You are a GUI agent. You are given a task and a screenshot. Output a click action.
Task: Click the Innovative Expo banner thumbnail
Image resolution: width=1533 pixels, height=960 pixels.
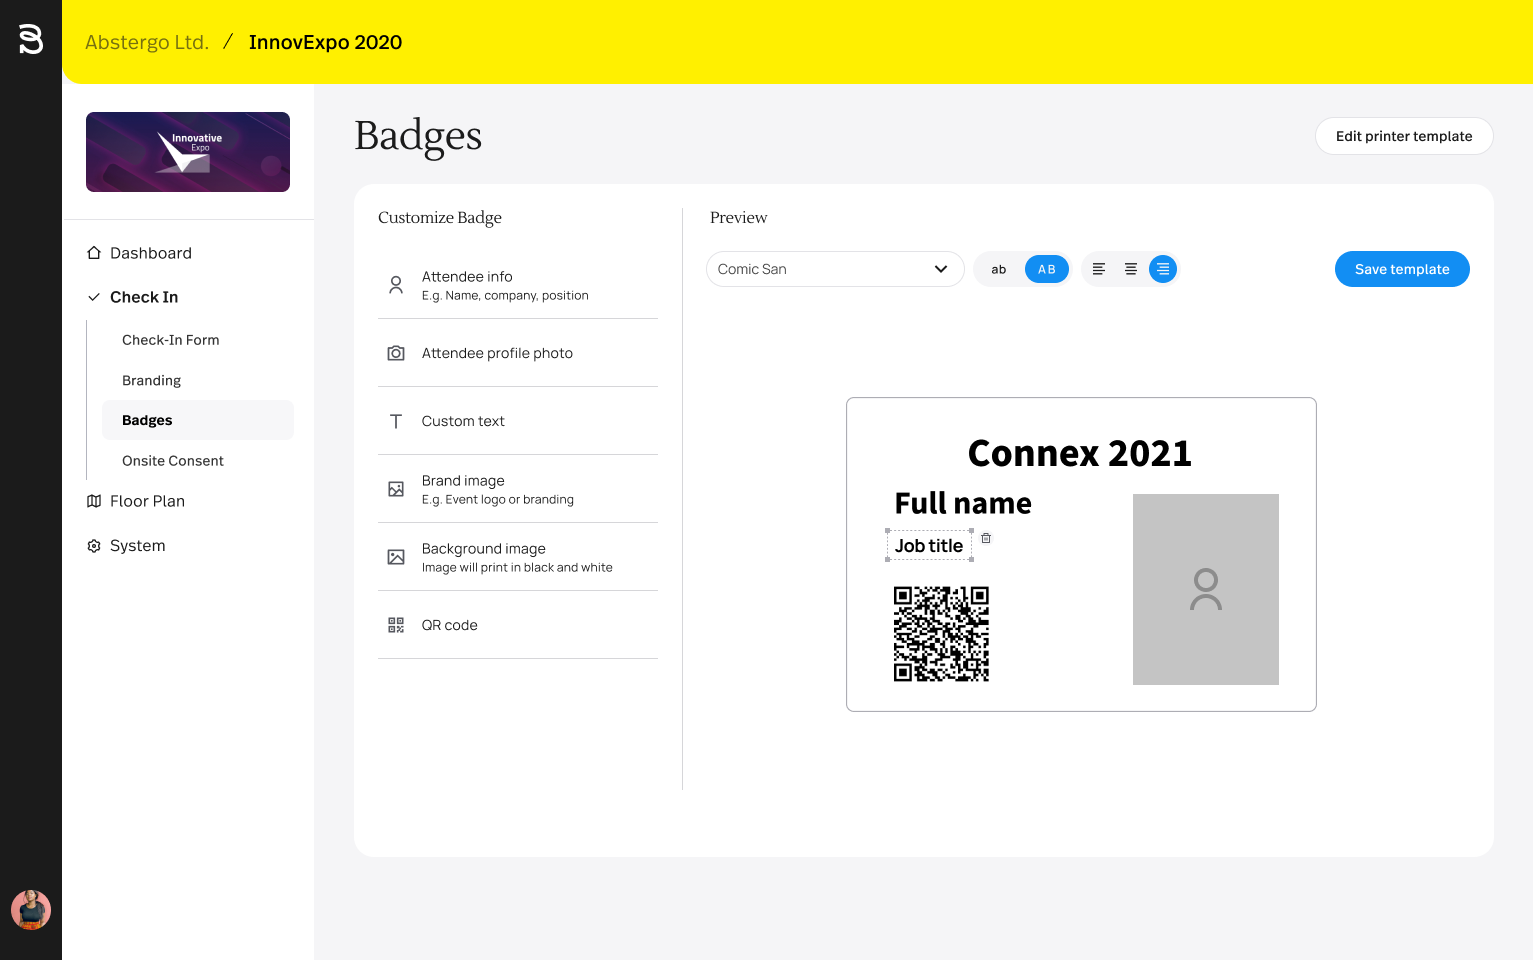coord(188,152)
